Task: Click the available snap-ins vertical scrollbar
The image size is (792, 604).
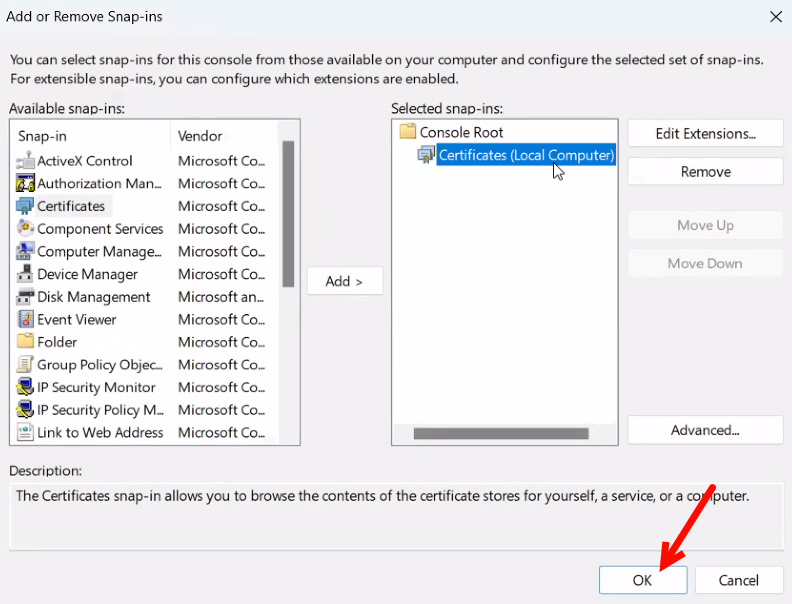Action: click(288, 214)
